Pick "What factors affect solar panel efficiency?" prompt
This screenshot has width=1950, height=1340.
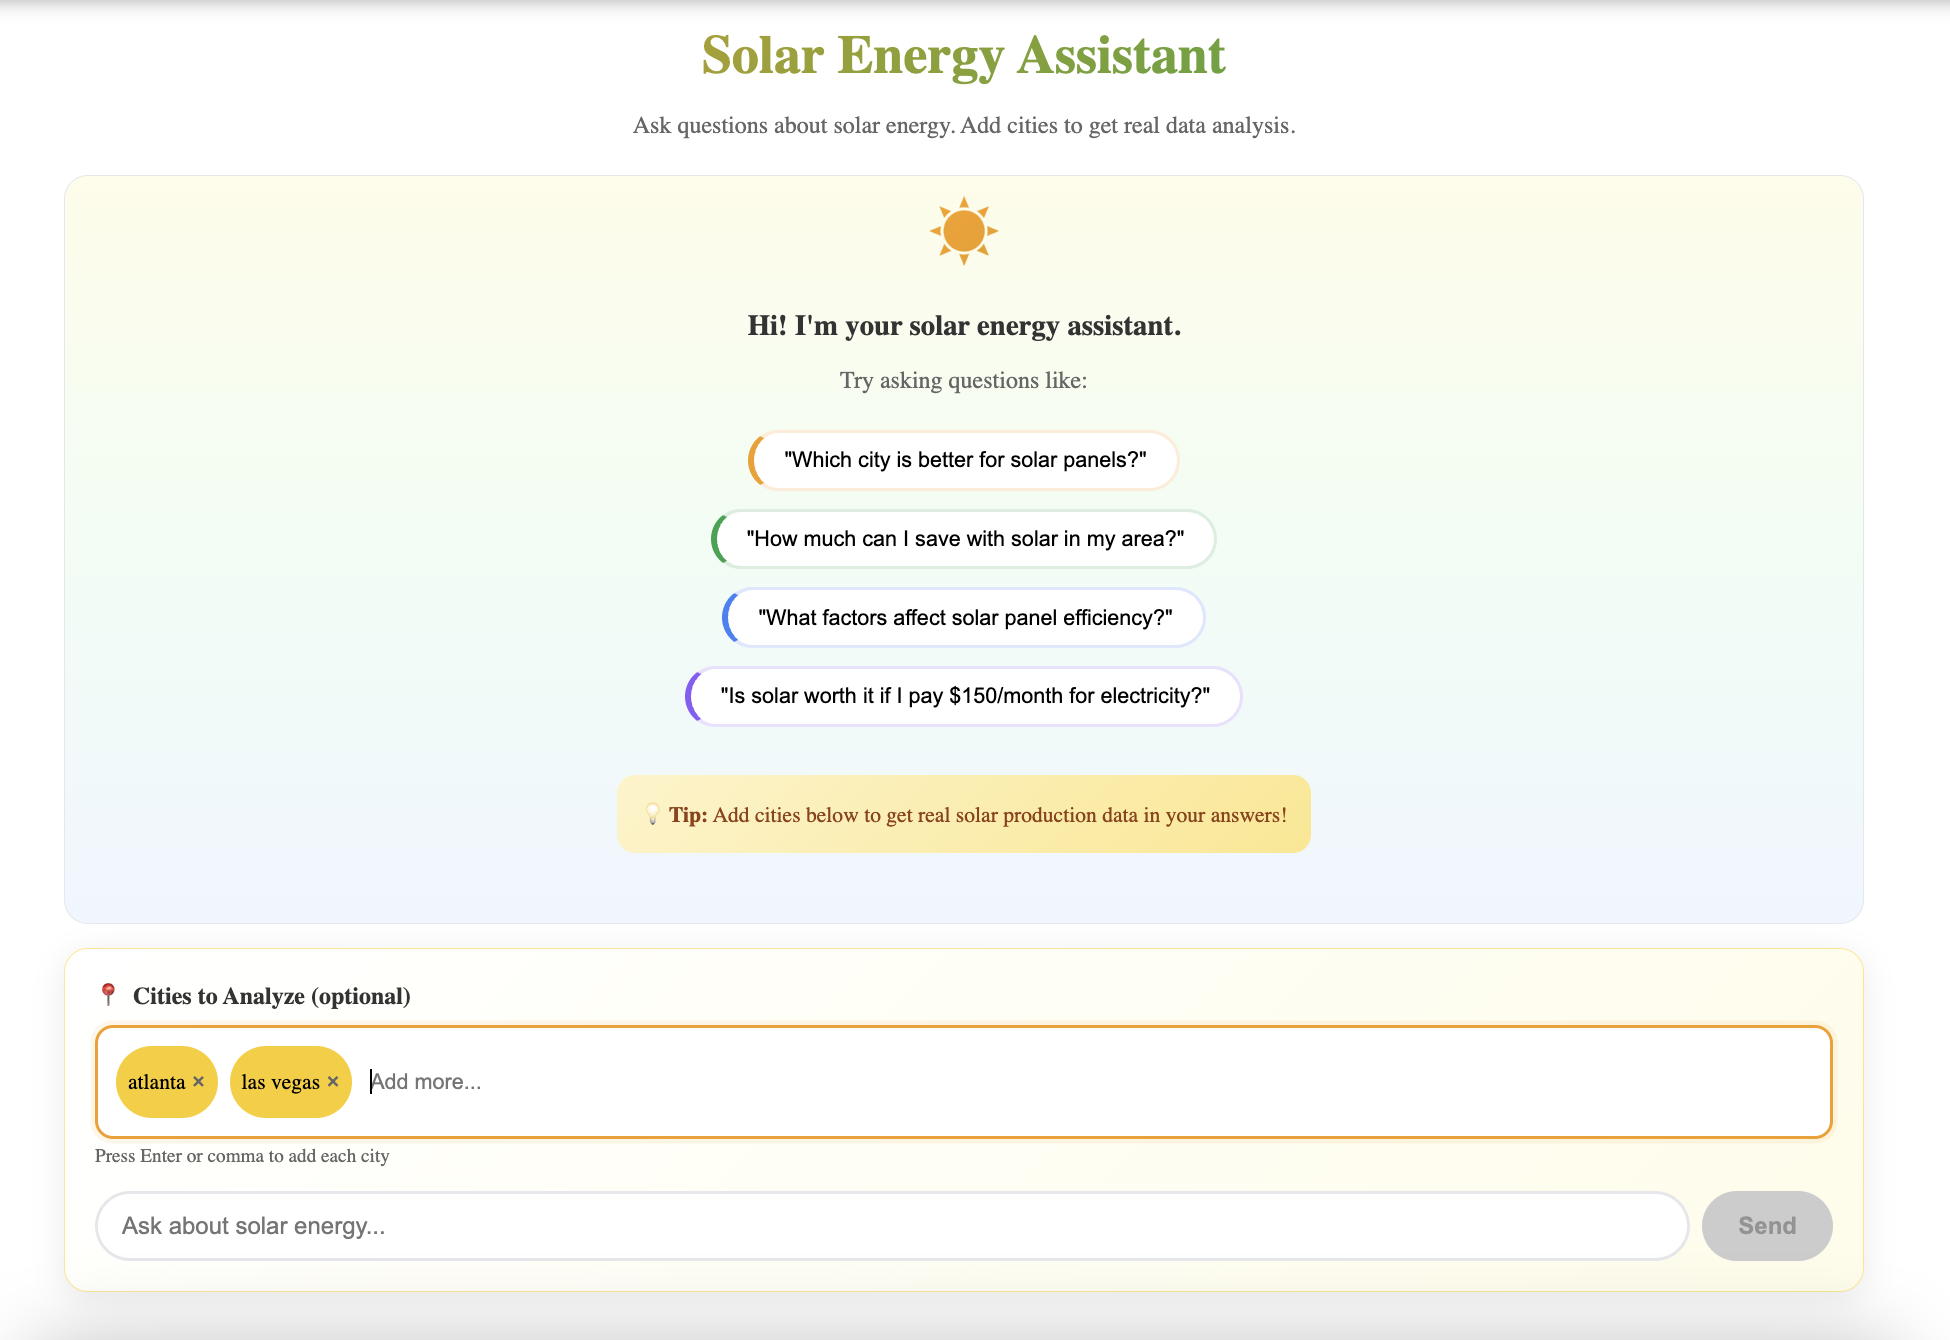(x=964, y=618)
